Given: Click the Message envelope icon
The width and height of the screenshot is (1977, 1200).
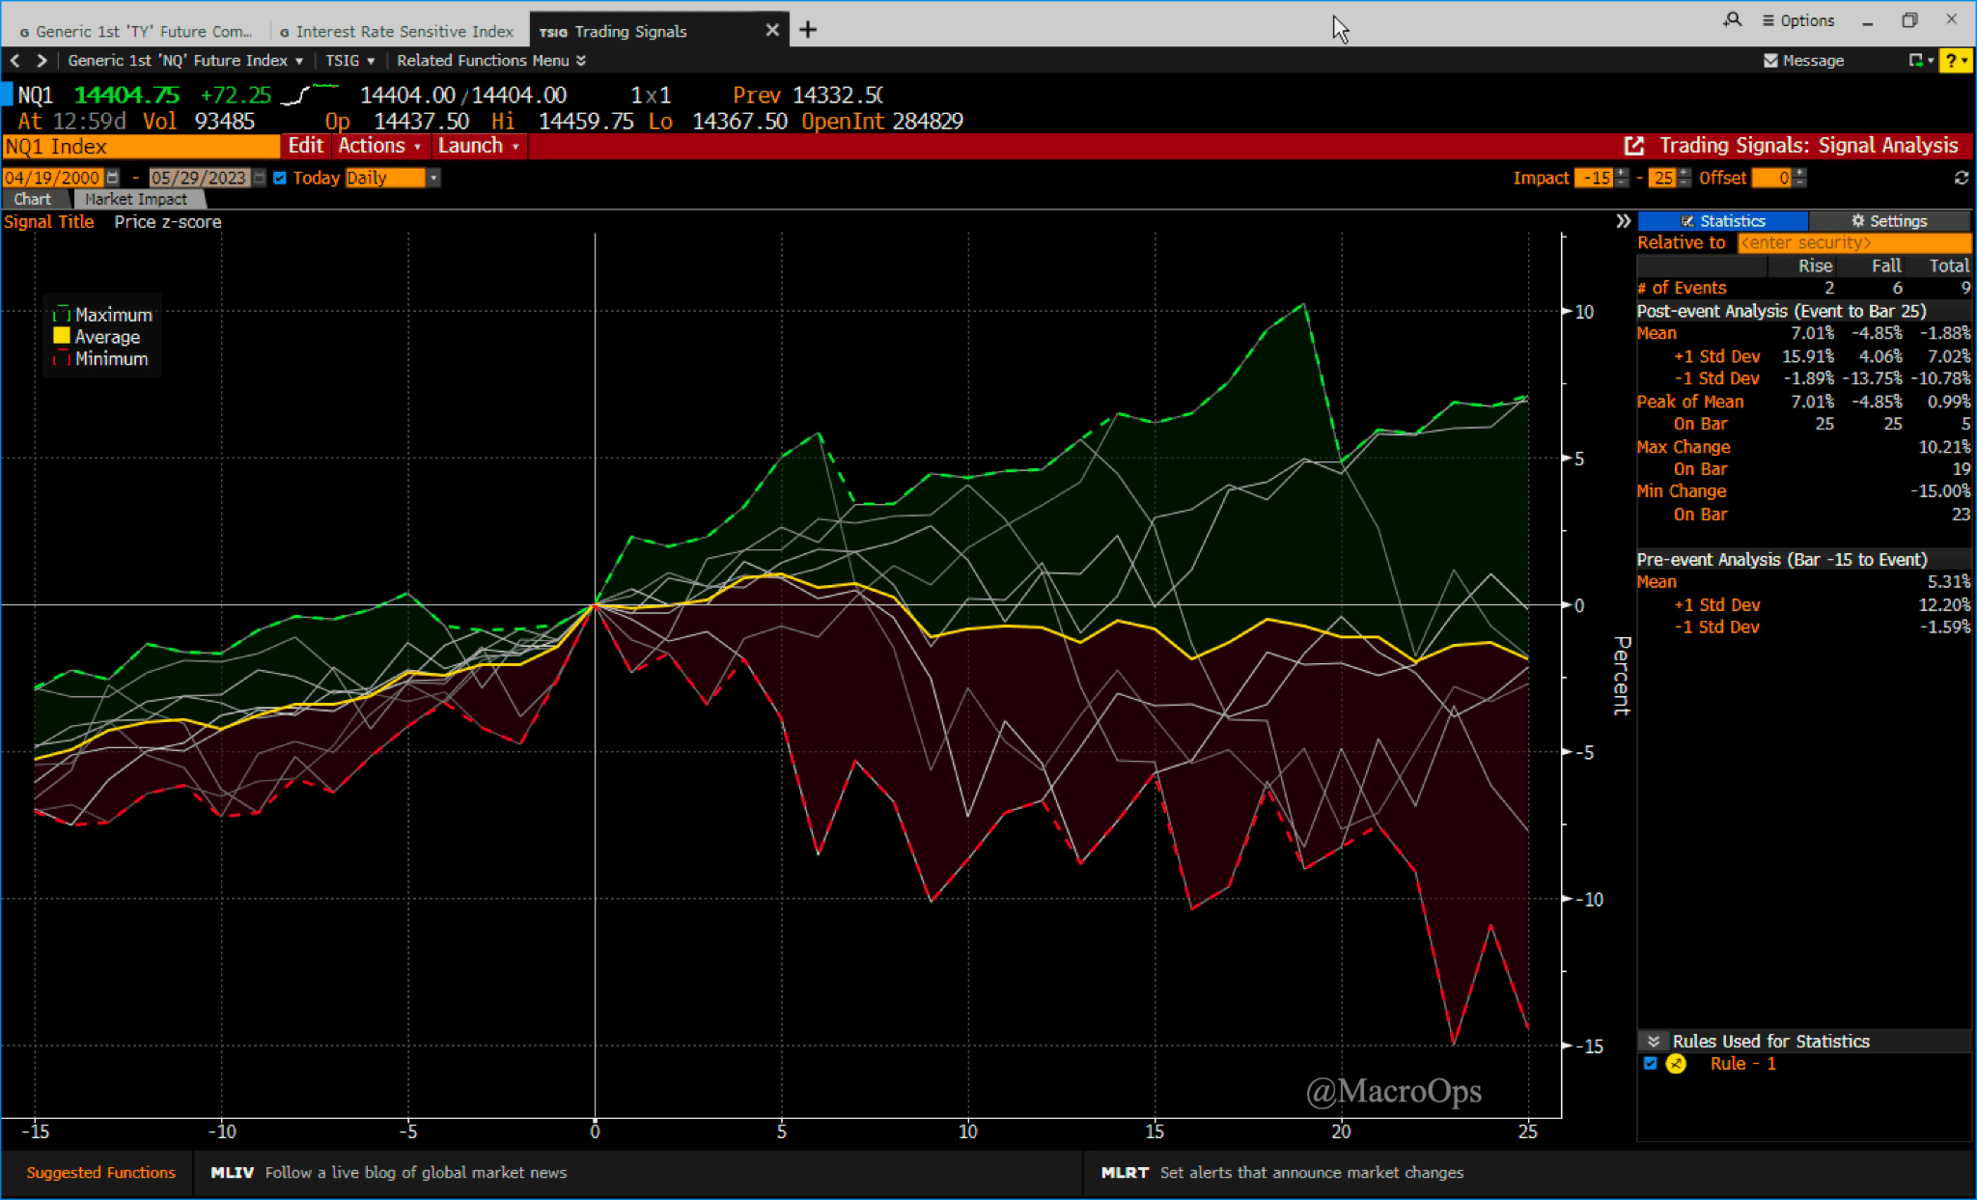Looking at the screenshot, I should pos(1771,61).
